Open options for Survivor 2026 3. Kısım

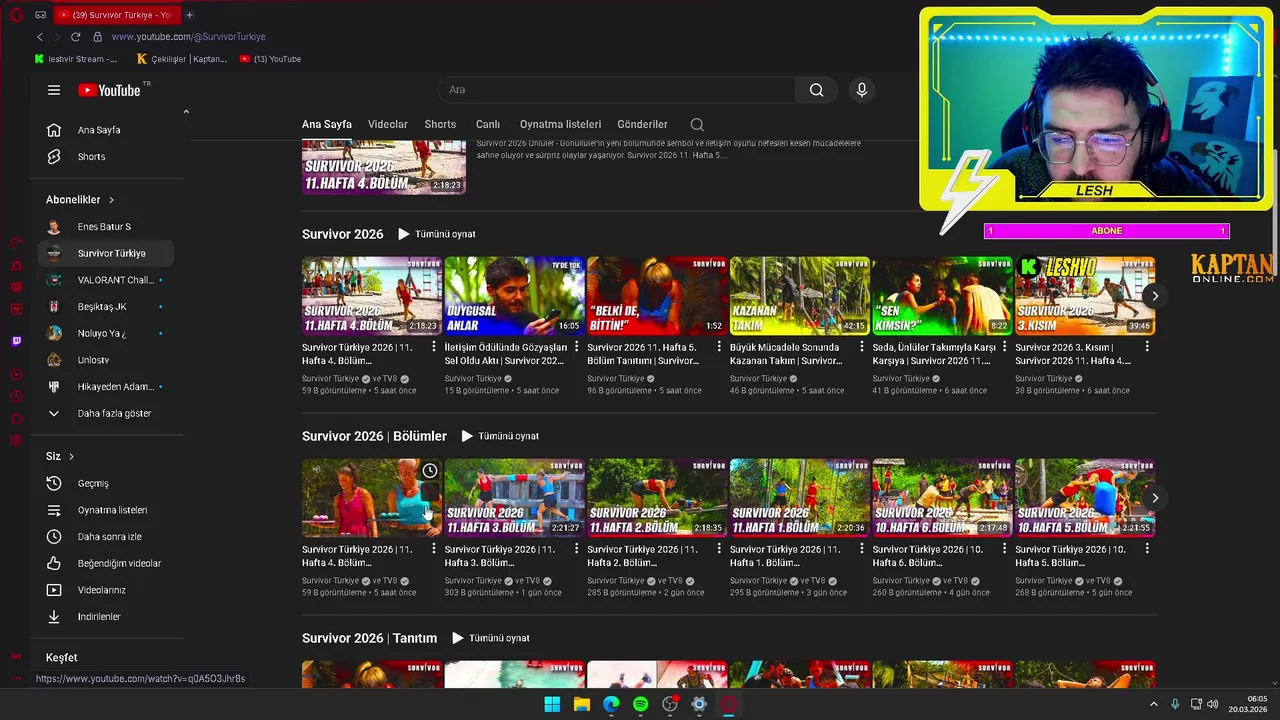pos(1147,347)
